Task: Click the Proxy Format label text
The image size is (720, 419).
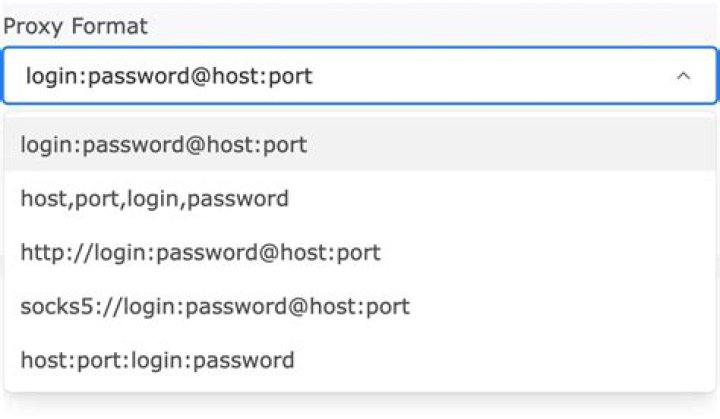Action: point(76,27)
